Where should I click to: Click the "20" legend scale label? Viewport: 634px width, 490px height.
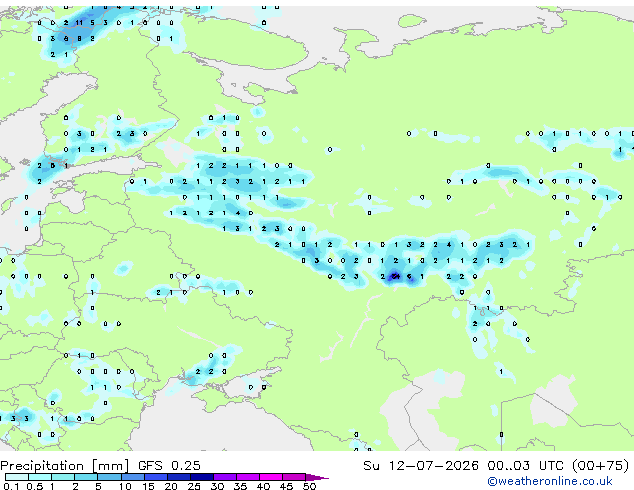pyautogui.click(x=171, y=486)
